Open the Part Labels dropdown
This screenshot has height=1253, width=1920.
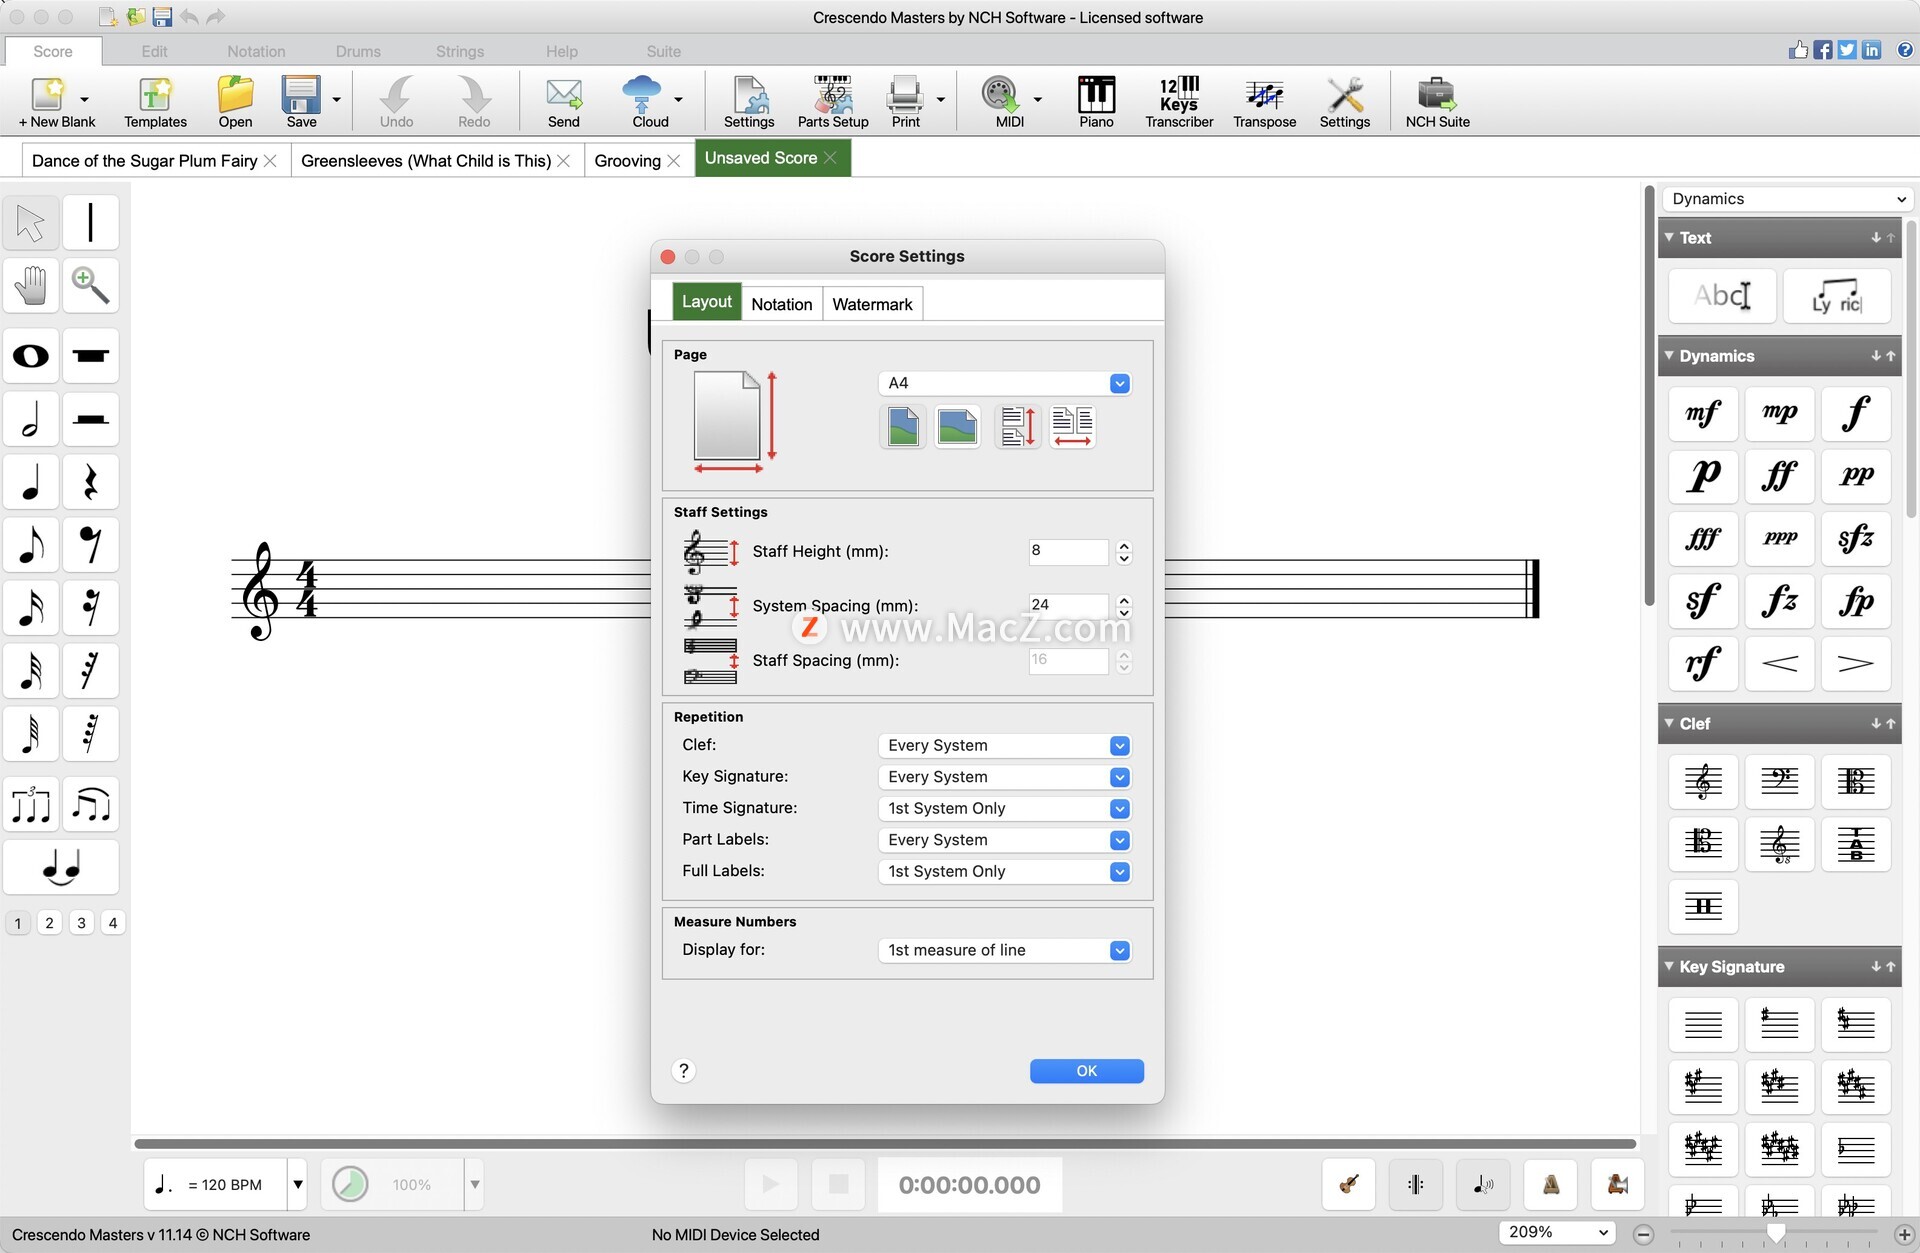tap(1005, 840)
